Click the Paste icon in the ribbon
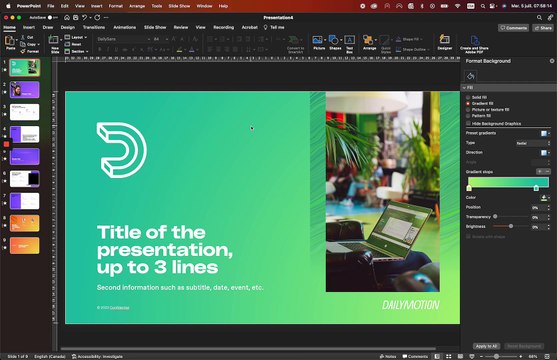Image resolution: width=557 pixels, height=360 pixels. [x=10, y=41]
